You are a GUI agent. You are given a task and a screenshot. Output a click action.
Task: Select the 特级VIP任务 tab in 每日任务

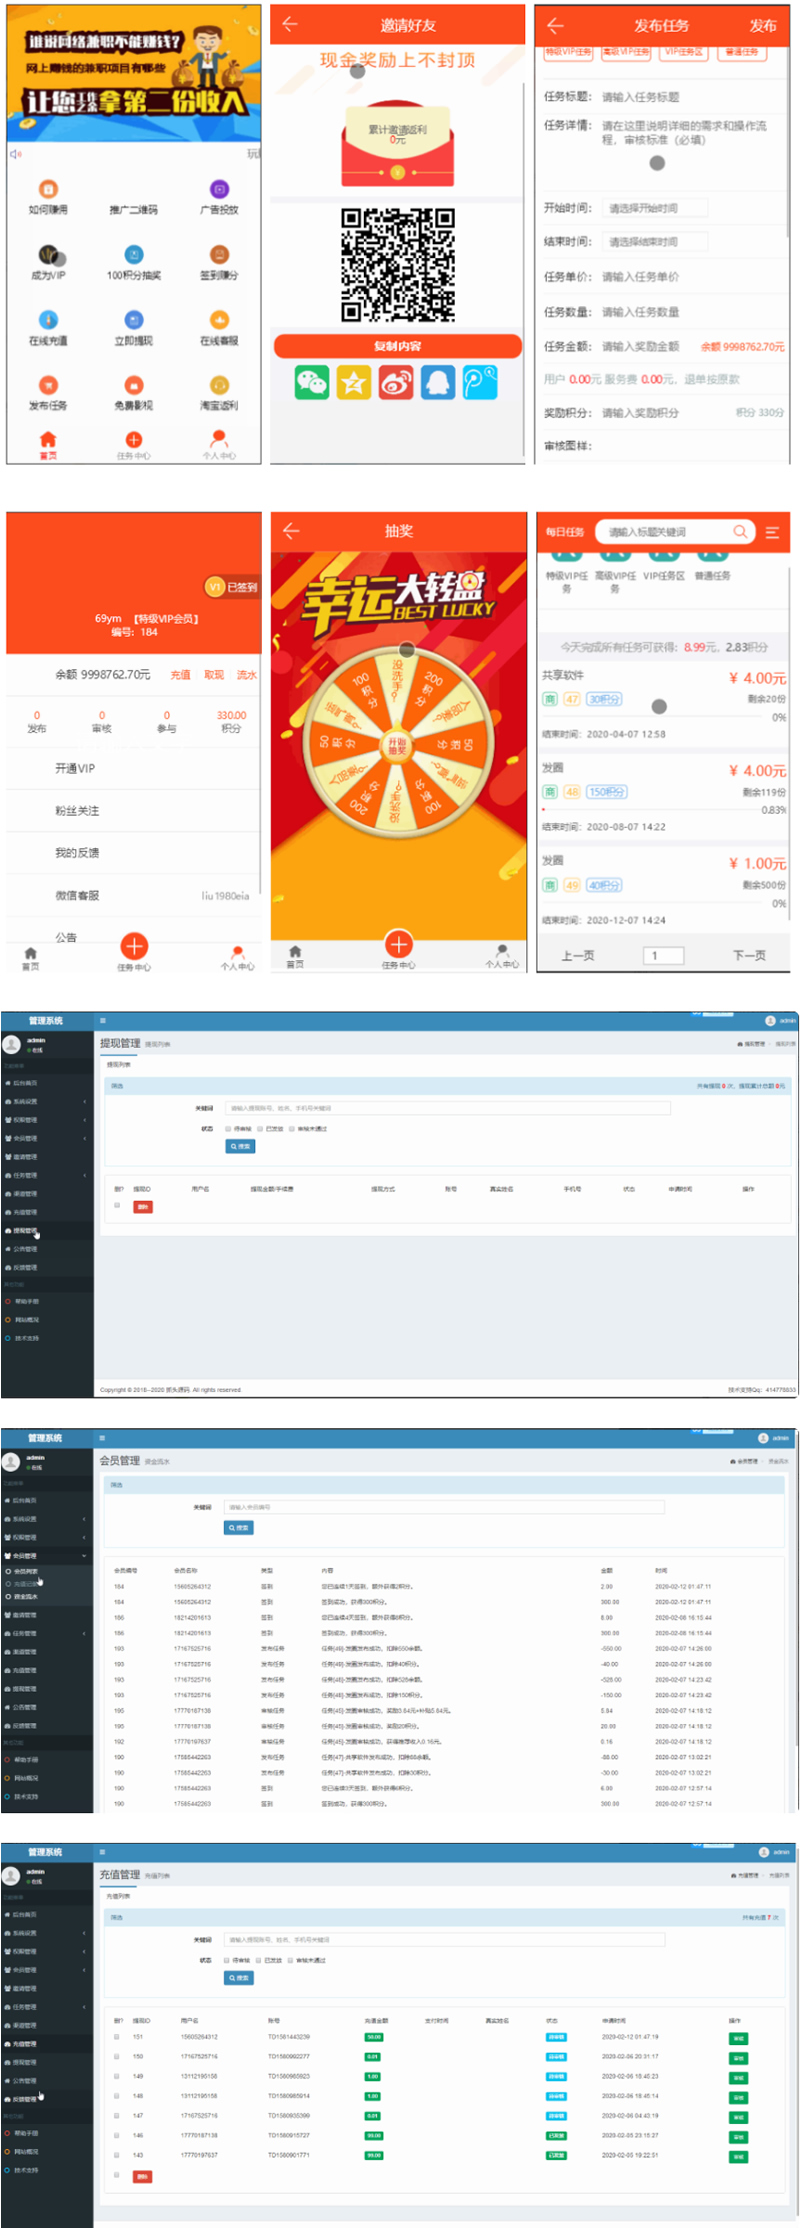(566, 581)
